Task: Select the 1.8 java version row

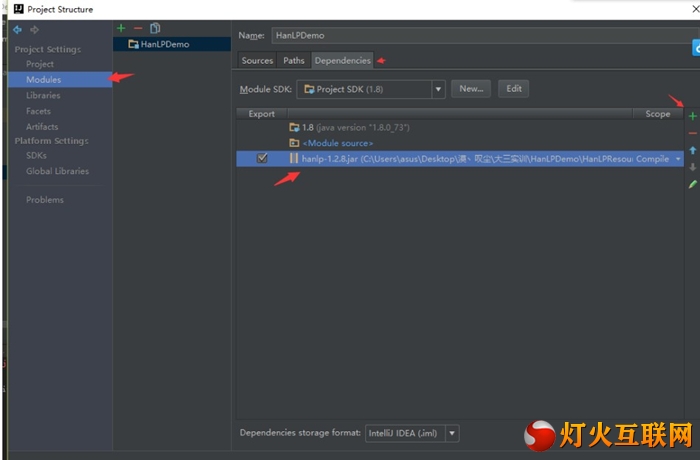Action: click(x=460, y=128)
